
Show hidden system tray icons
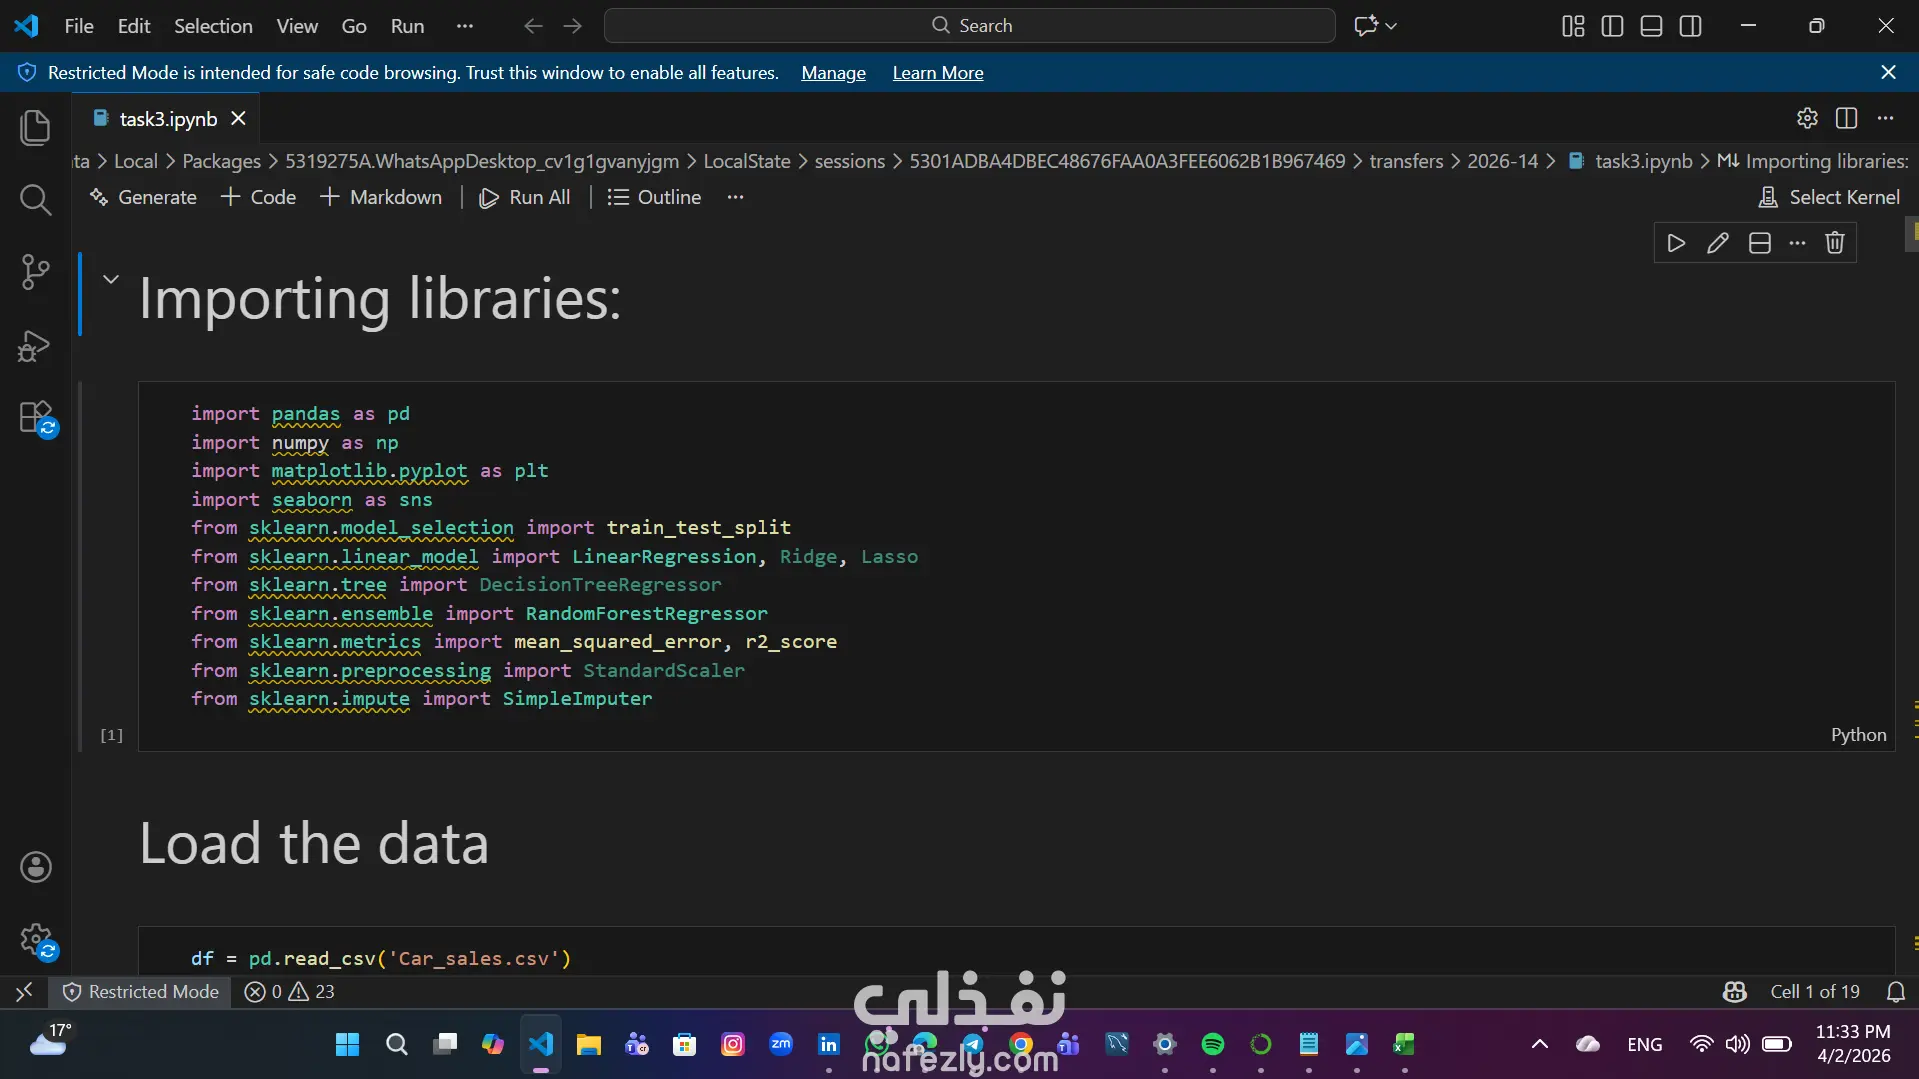coord(1539,1044)
